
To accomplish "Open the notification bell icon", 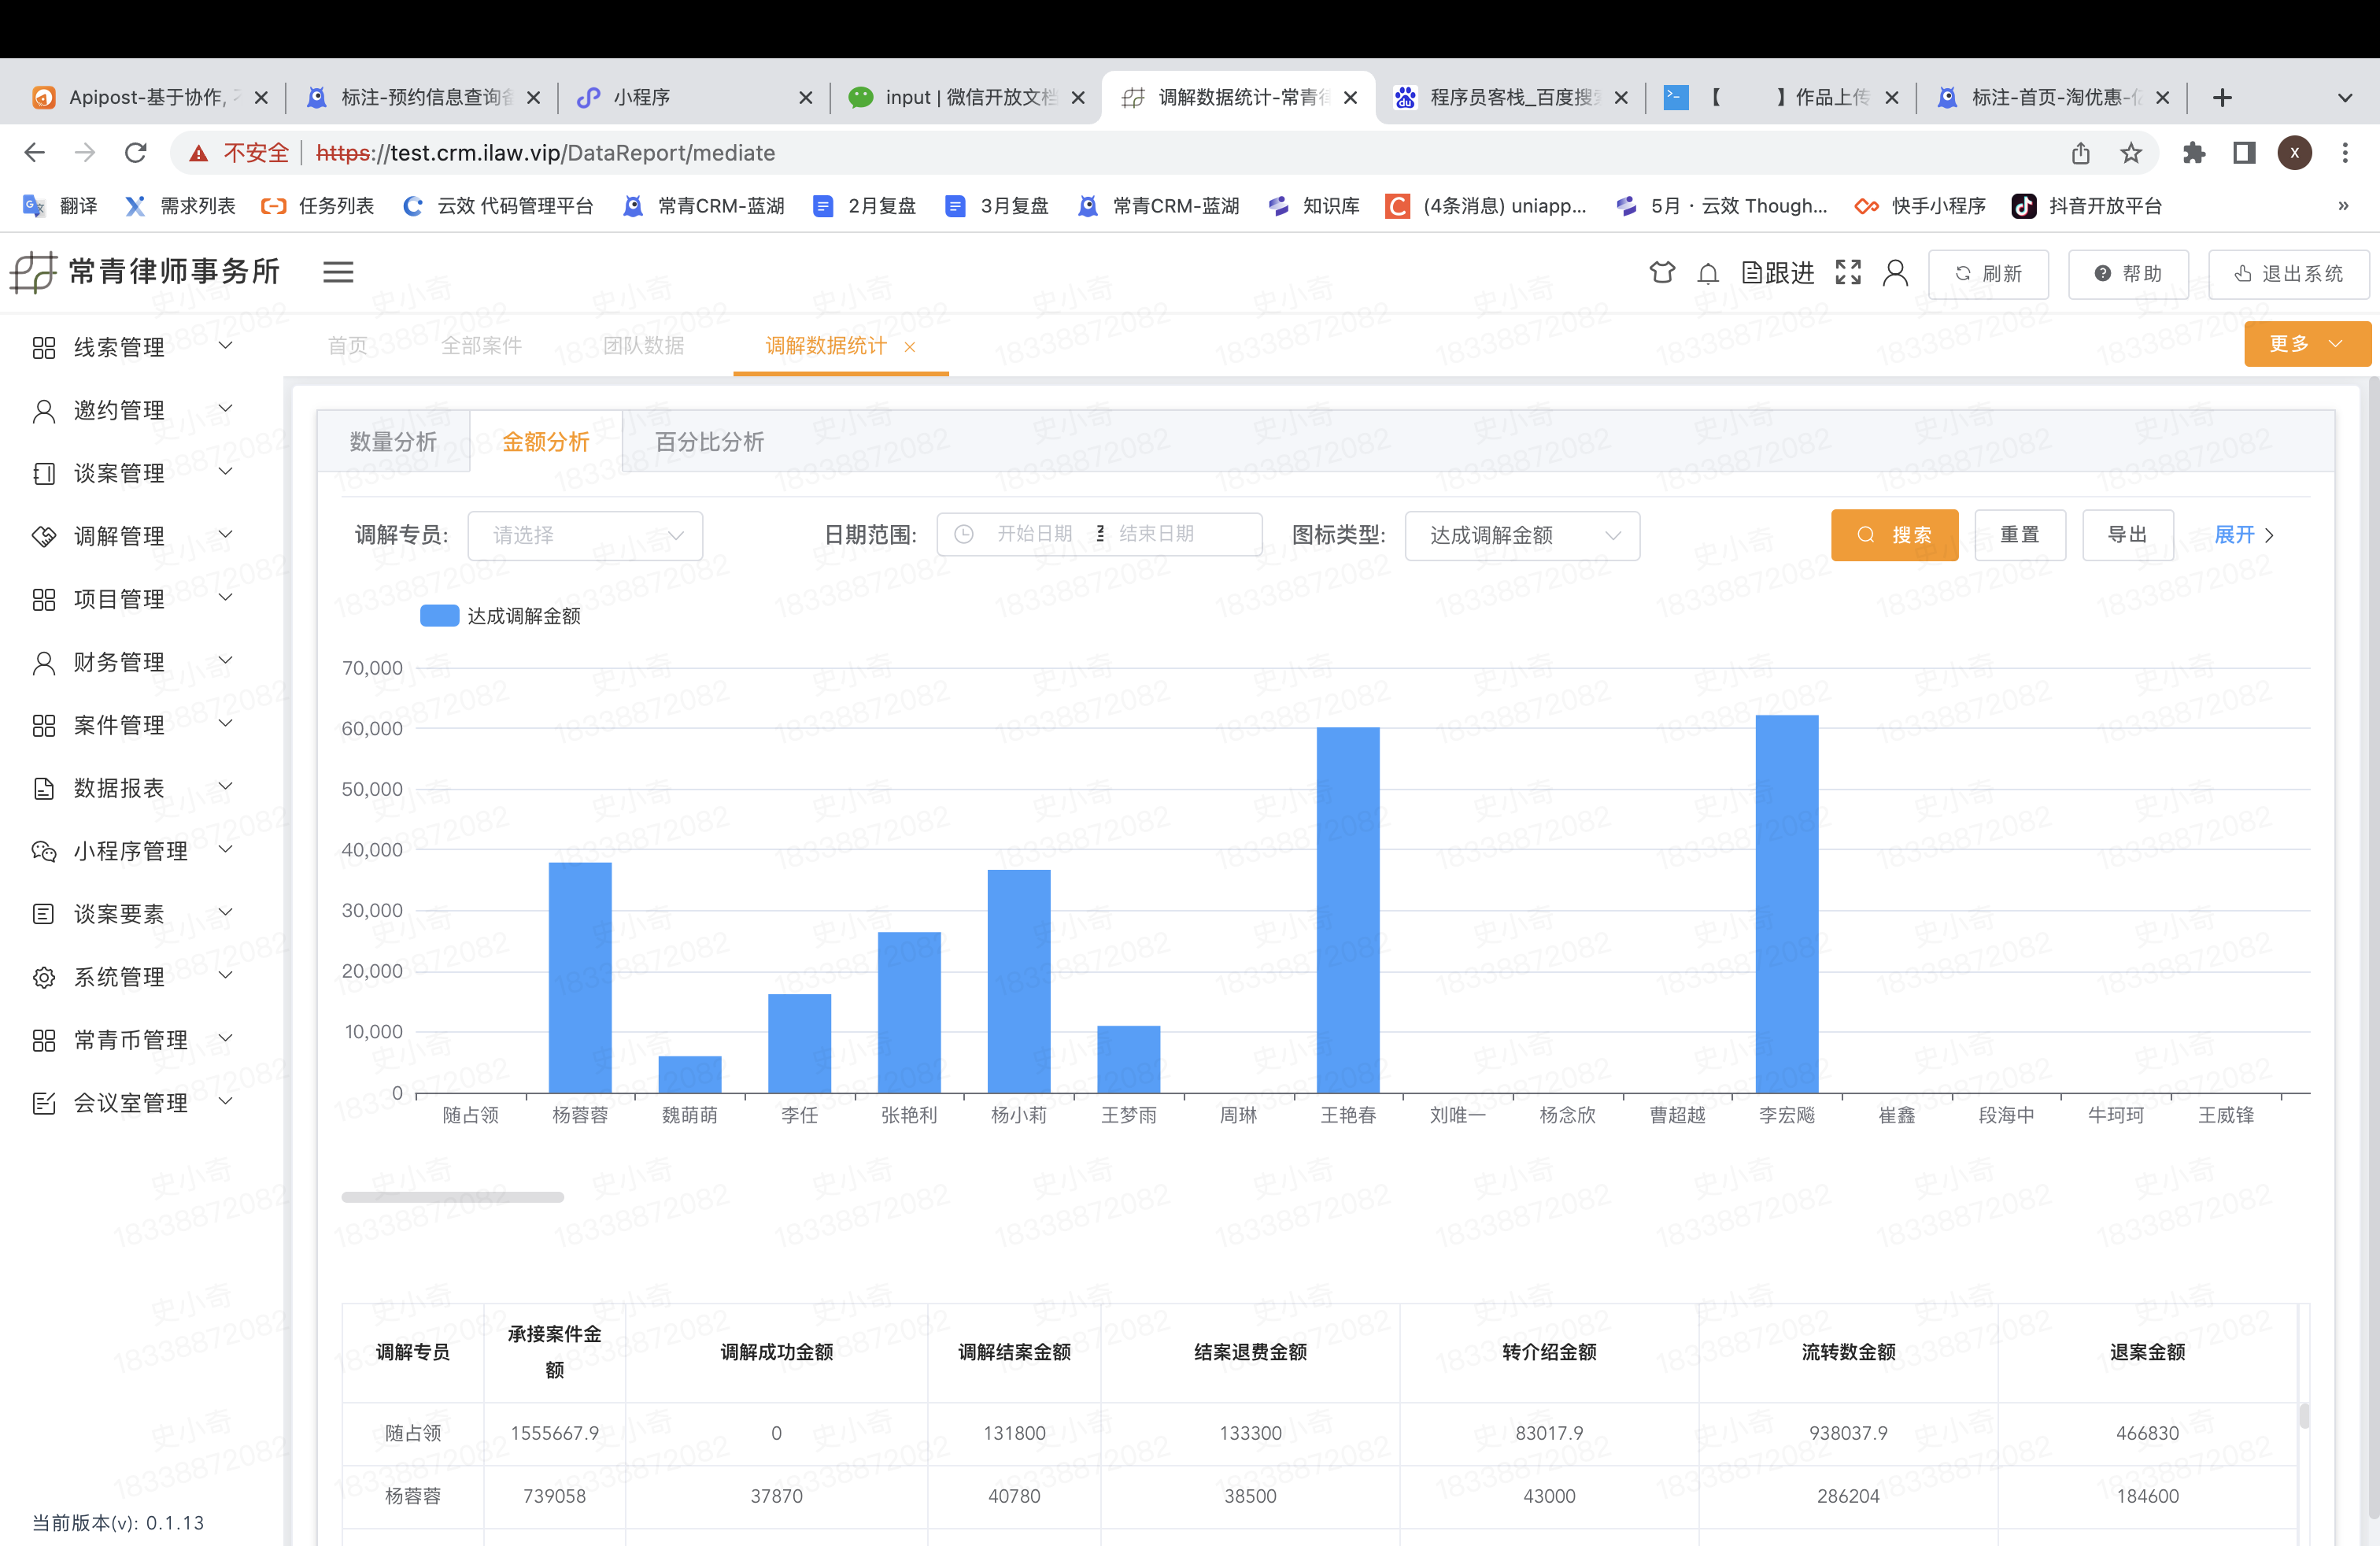I will pyautogui.click(x=1708, y=273).
